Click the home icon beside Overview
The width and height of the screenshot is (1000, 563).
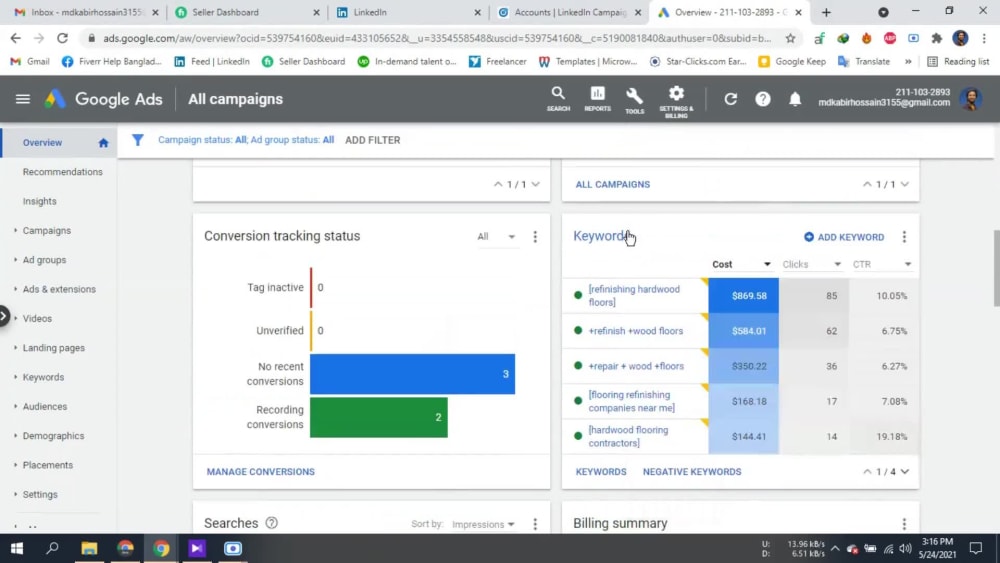[103, 143]
